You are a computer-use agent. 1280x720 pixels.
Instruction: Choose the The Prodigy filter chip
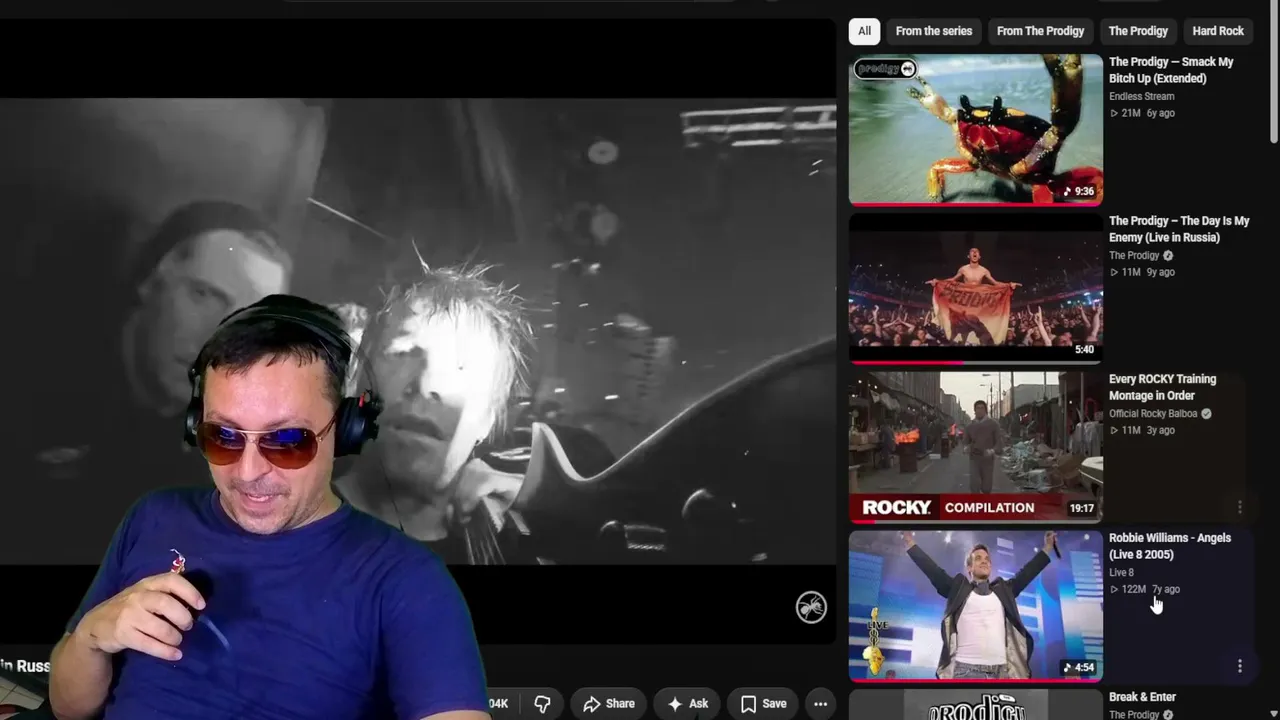point(1138,31)
